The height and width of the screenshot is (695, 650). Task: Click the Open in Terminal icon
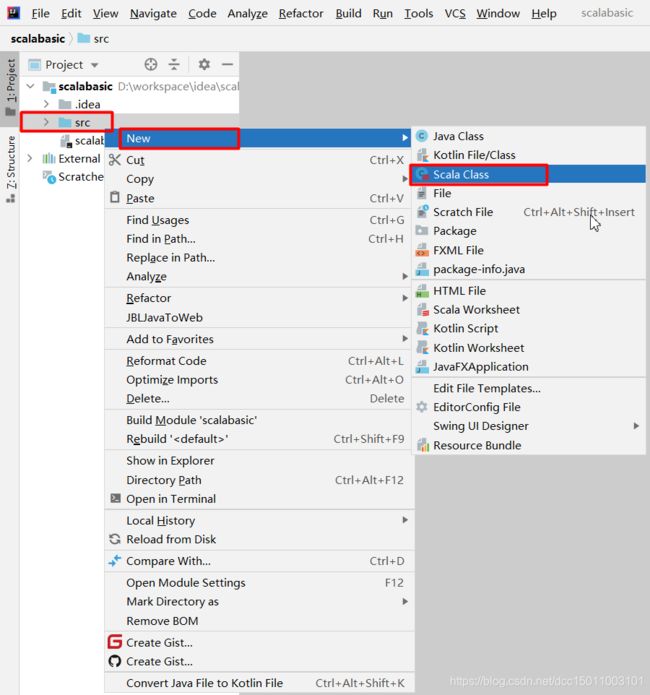(115, 498)
